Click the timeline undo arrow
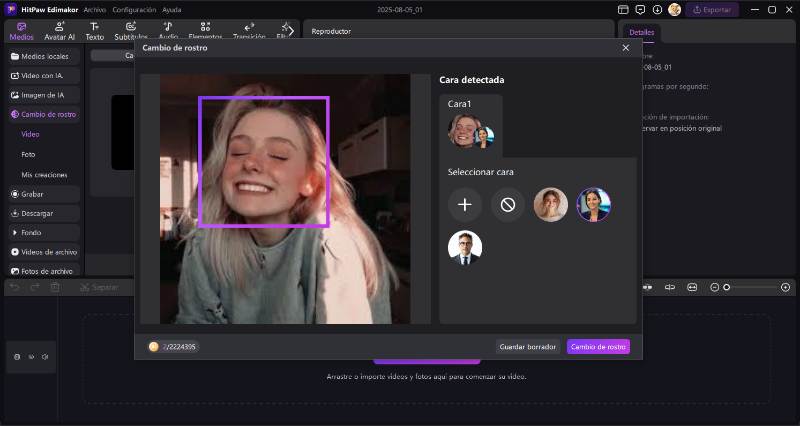The image size is (800, 426). 15,287
